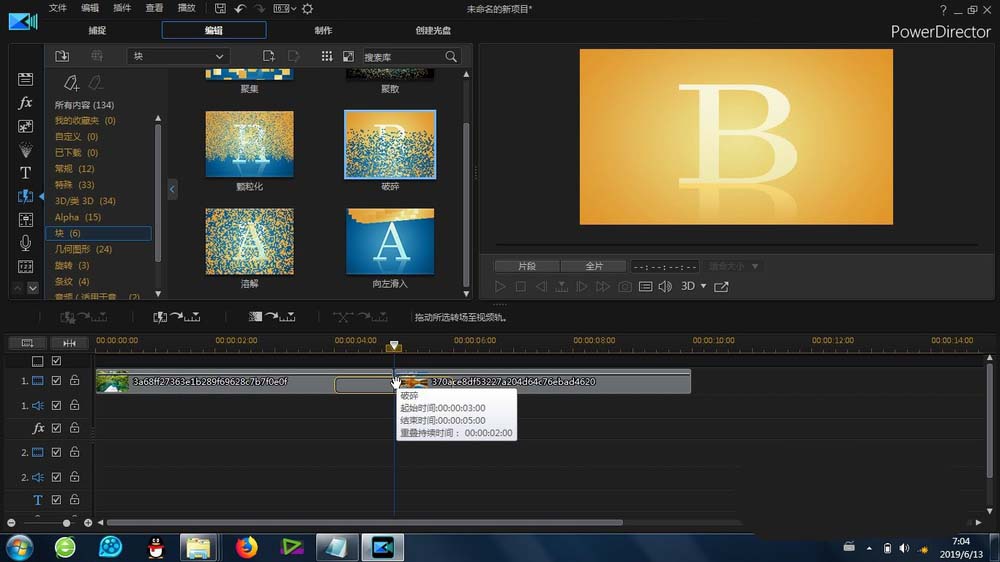The width and height of the screenshot is (1000, 562).
Task: Toggle the all-tracks checkbox above track 1
Action: click(56, 361)
